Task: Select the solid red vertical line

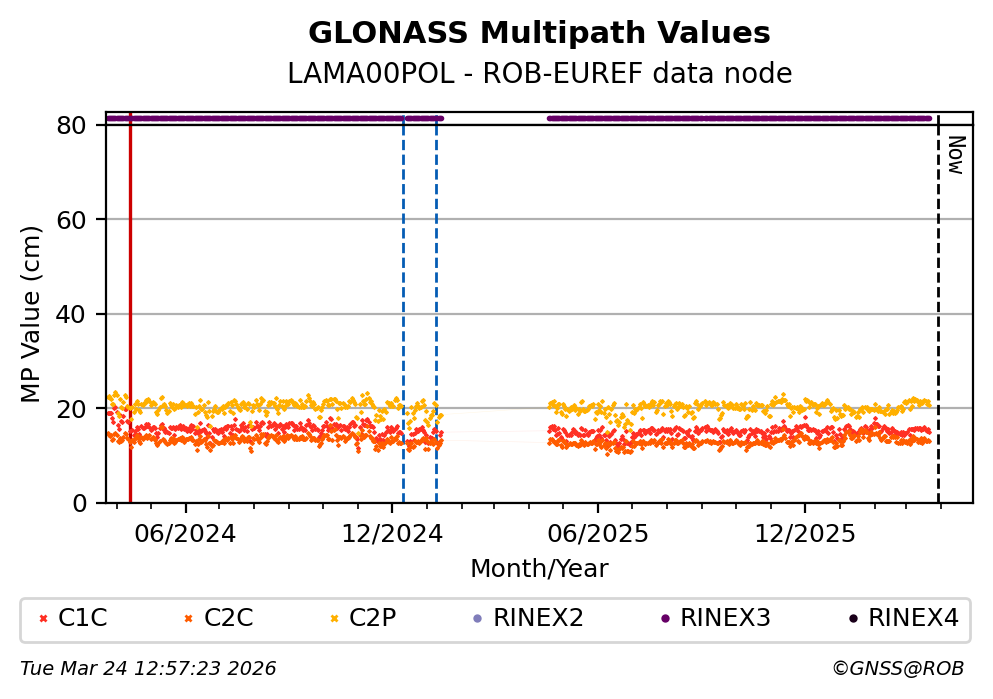Action: coord(130,300)
